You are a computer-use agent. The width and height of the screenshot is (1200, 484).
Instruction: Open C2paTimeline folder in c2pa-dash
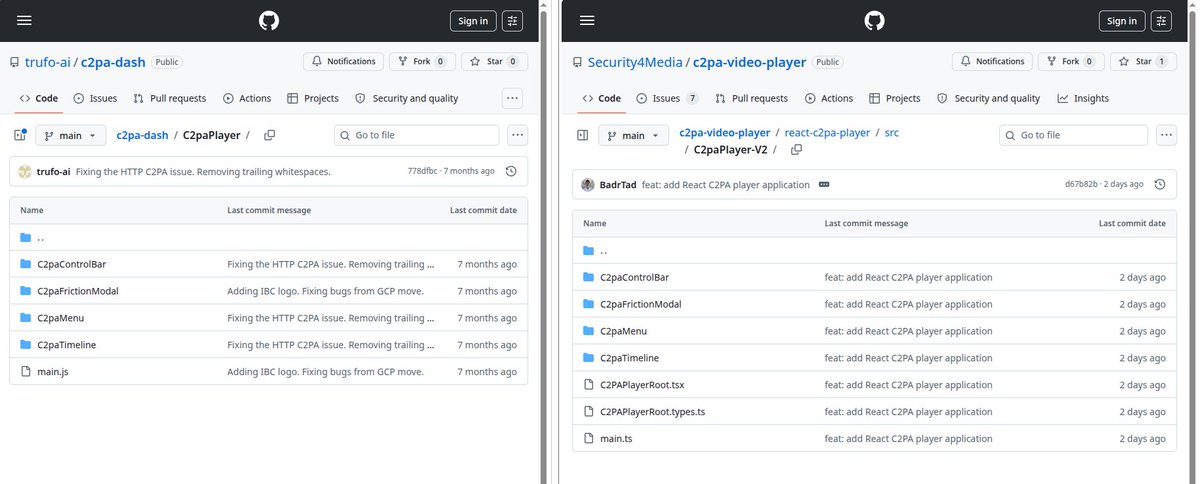[x=66, y=345]
